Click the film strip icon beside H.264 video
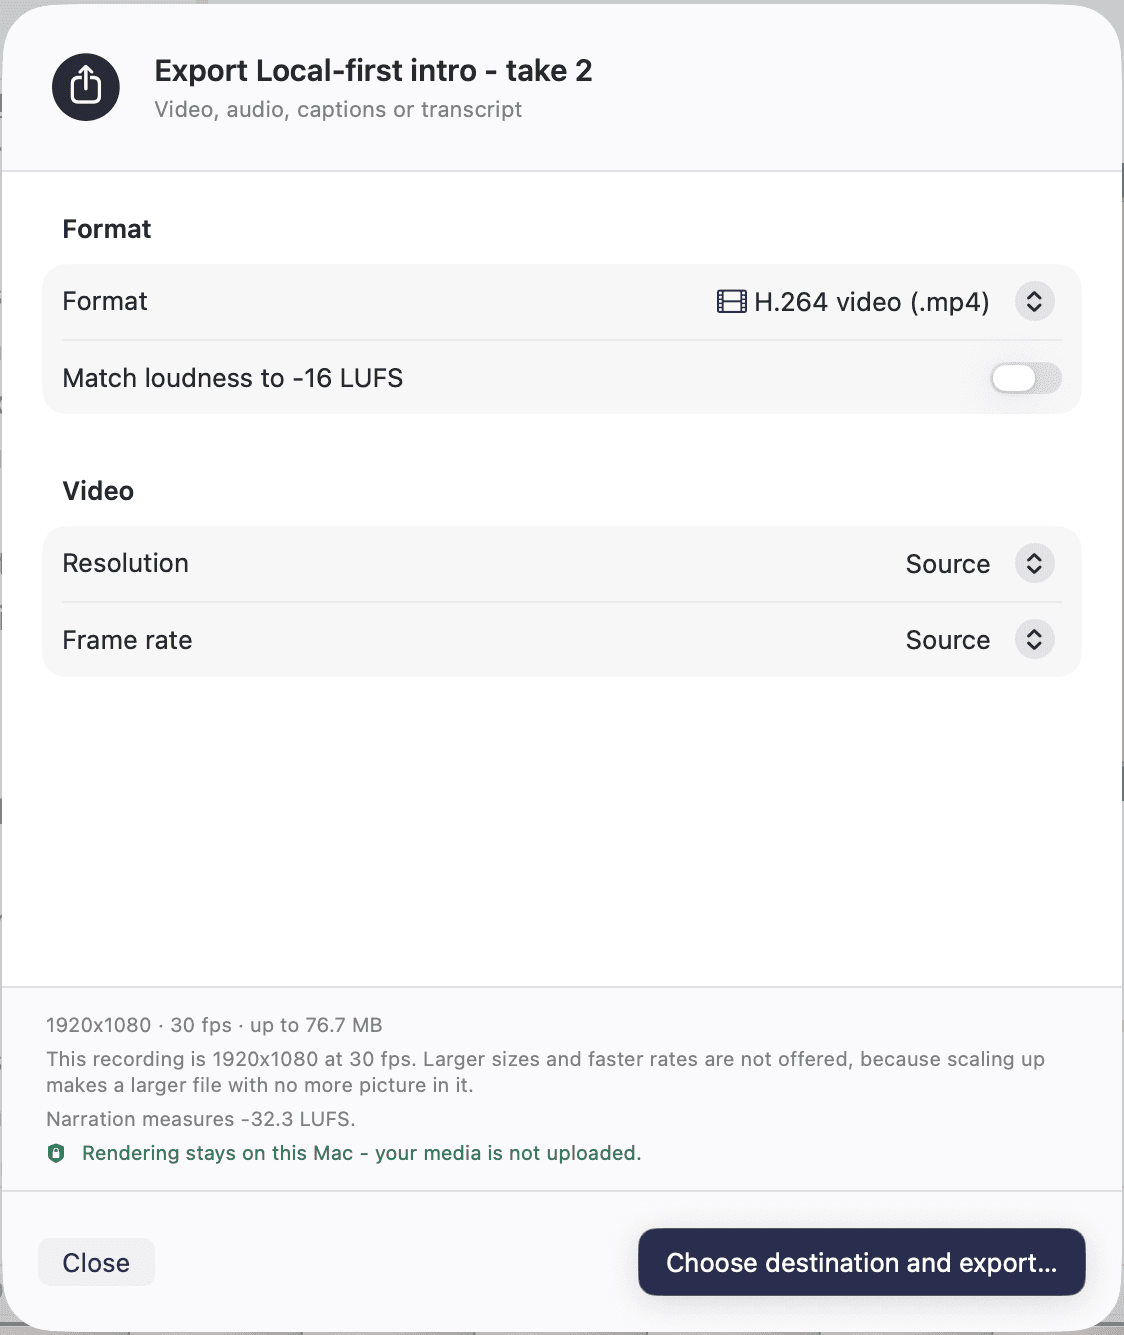The image size is (1124, 1335). (x=732, y=301)
